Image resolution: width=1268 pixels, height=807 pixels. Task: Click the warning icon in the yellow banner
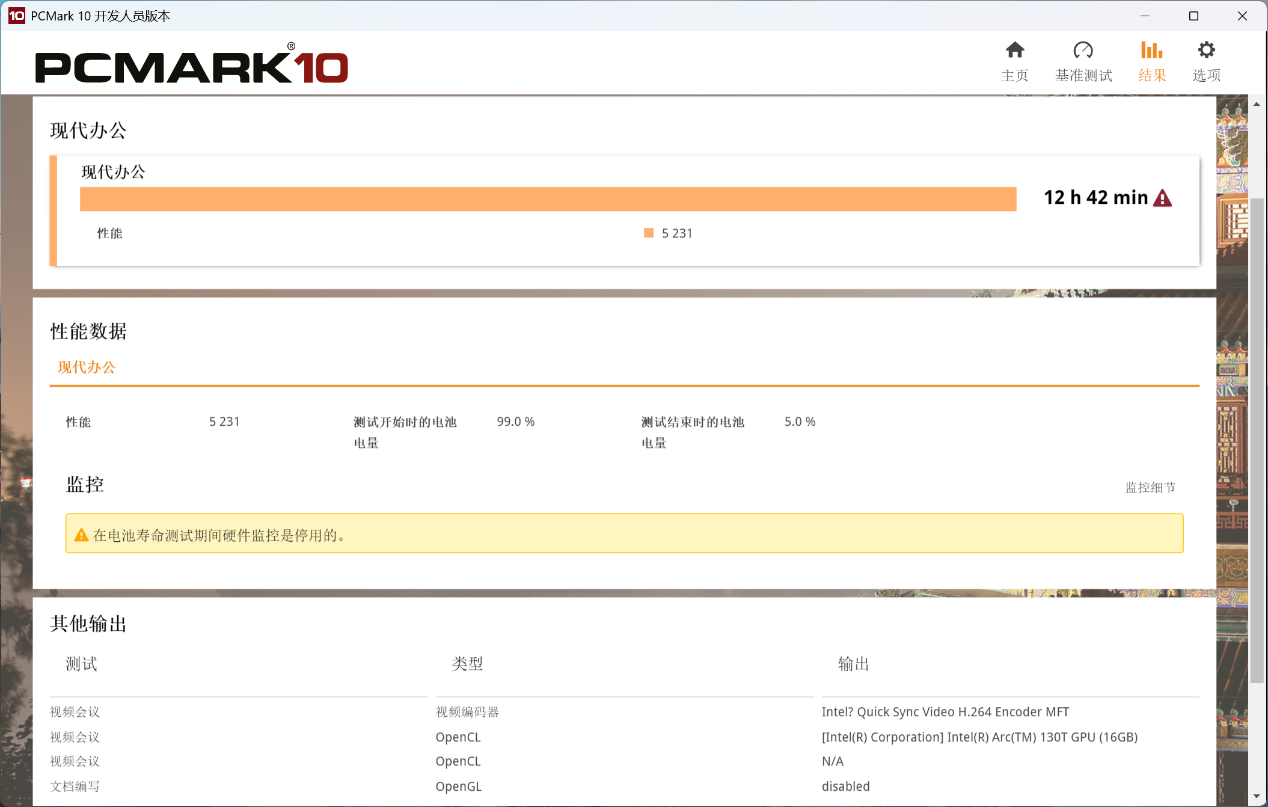81,533
